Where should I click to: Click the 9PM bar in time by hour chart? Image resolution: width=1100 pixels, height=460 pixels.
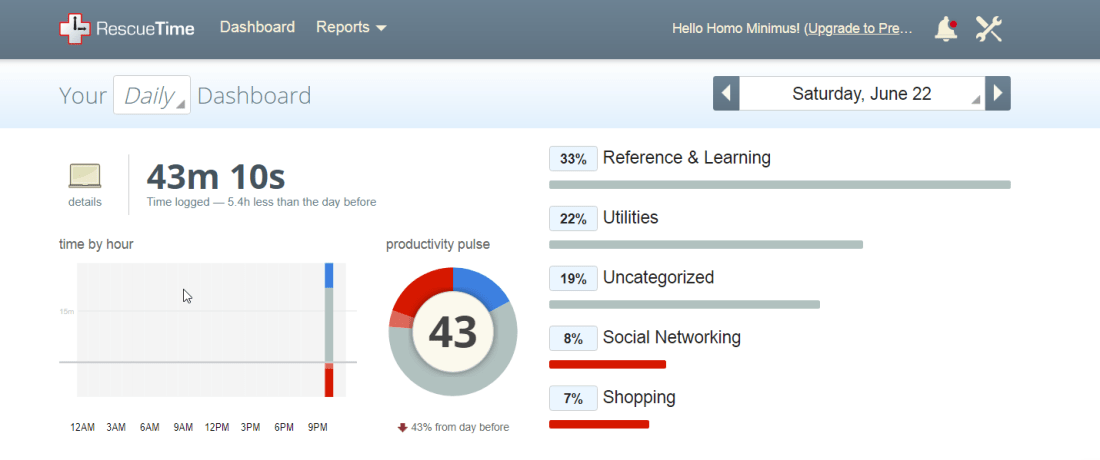tap(328, 330)
